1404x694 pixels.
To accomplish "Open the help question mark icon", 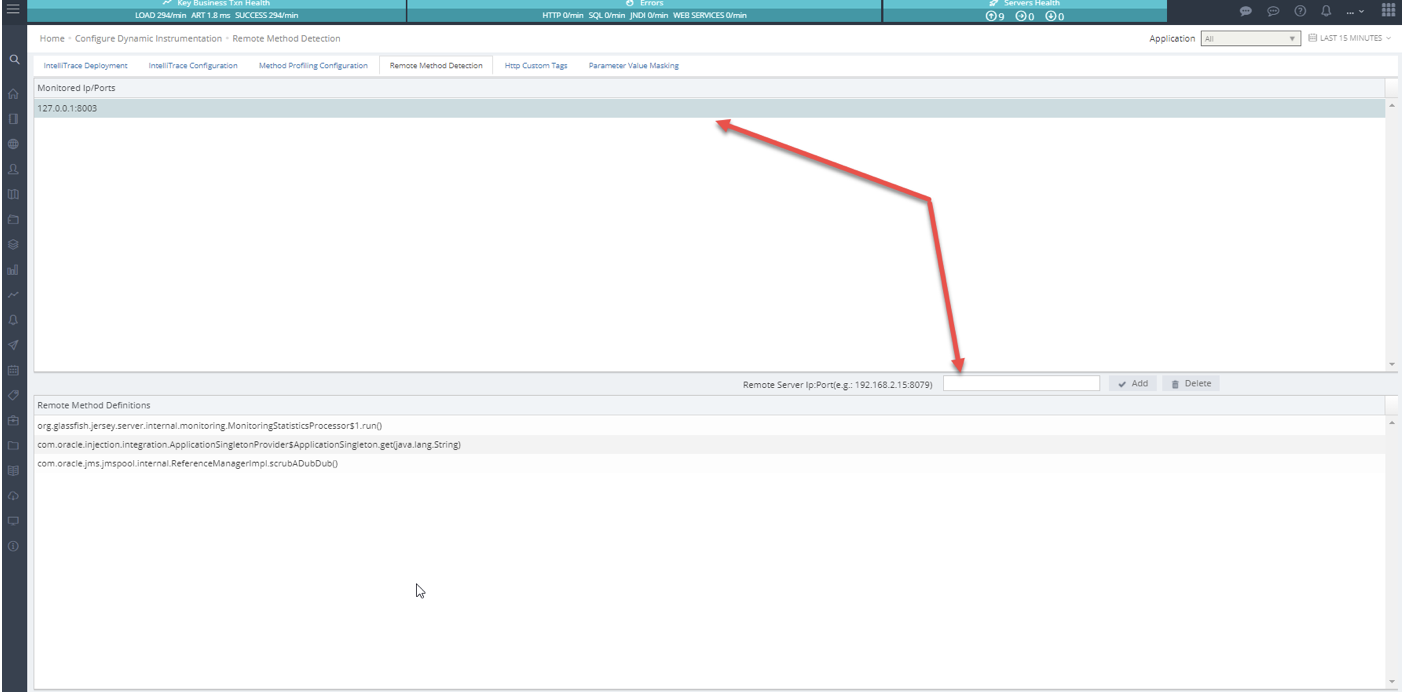I will [x=1300, y=11].
